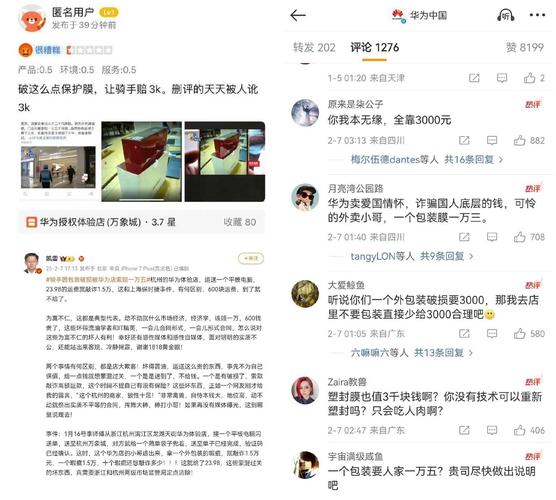The height and width of the screenshot is (500, 556).
Task: Open 华为授权体验店 (万象城) store link
Action: point(141,222)
